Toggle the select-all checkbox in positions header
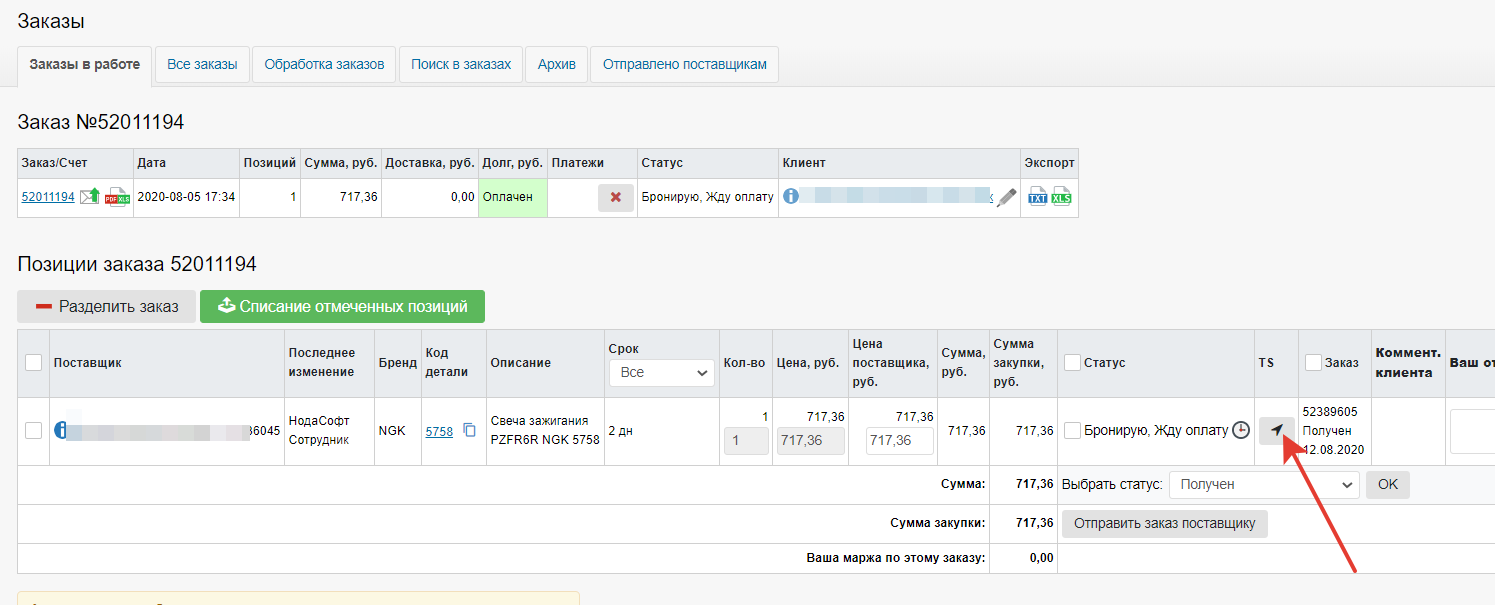The width and height of the screenshot is (1495, 605). point(33,363)
